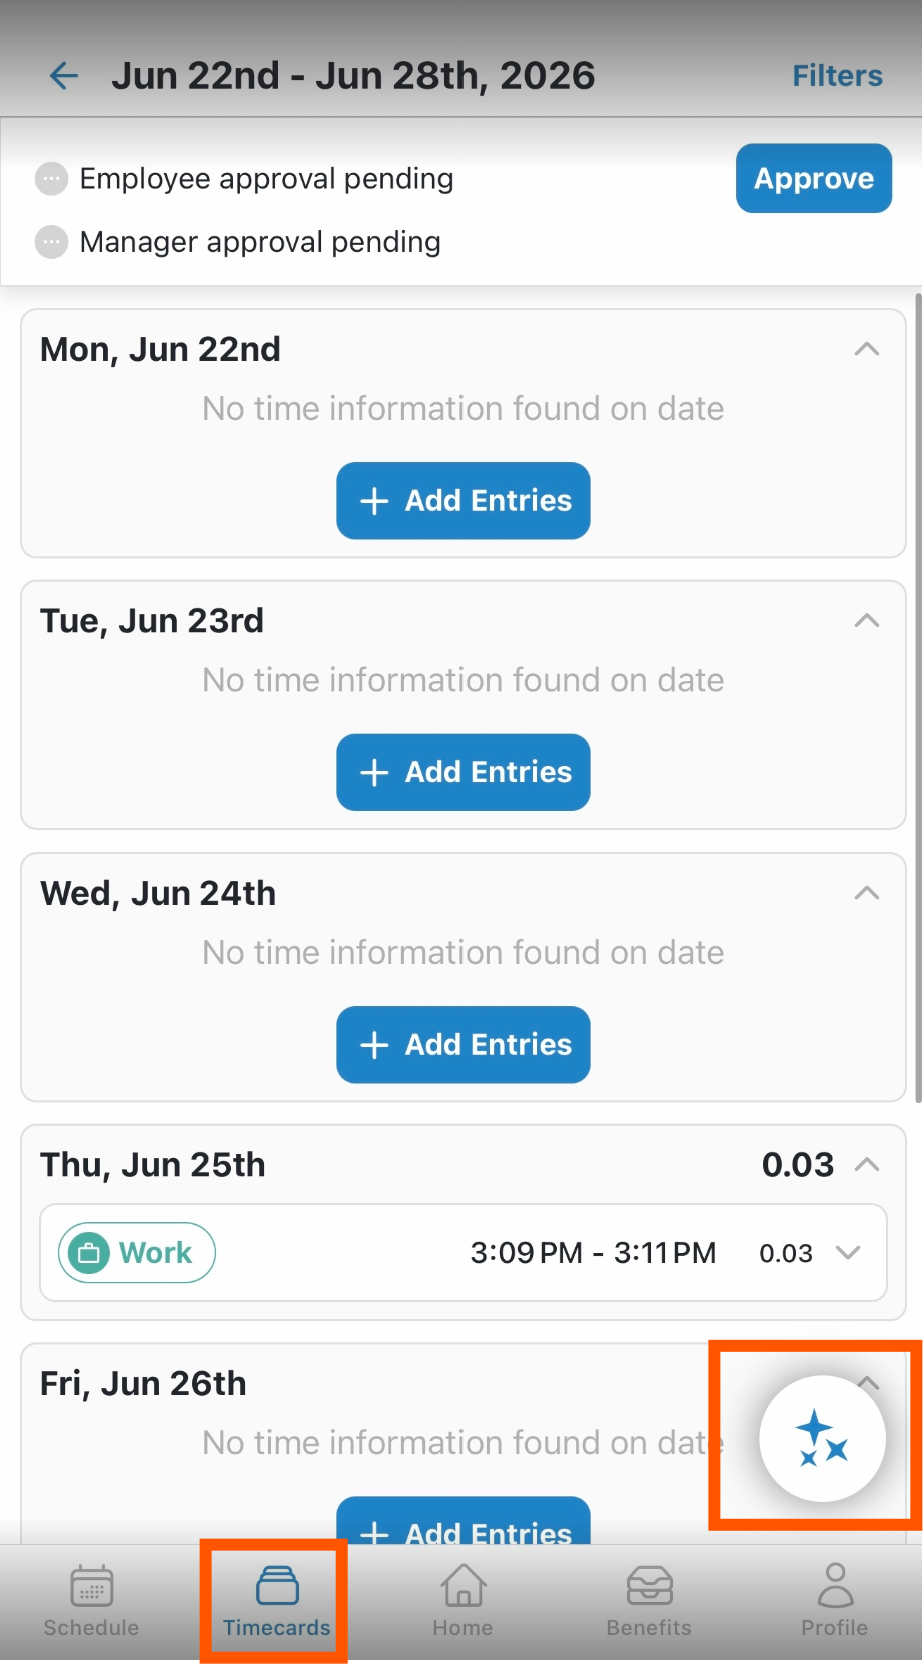The width and height of the screenshot is (923, 1664).
Task: Collapse the Mon, Jun 22nd section
Action: tap(867, 349)
